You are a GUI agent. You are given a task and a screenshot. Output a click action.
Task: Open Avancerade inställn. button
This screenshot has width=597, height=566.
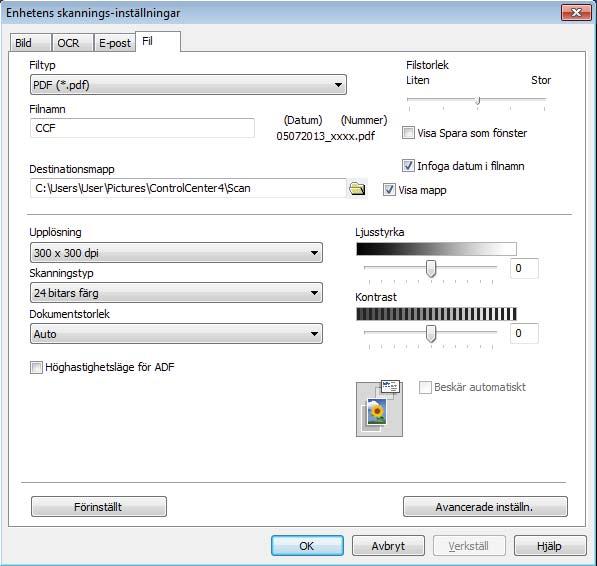point(485,507)
